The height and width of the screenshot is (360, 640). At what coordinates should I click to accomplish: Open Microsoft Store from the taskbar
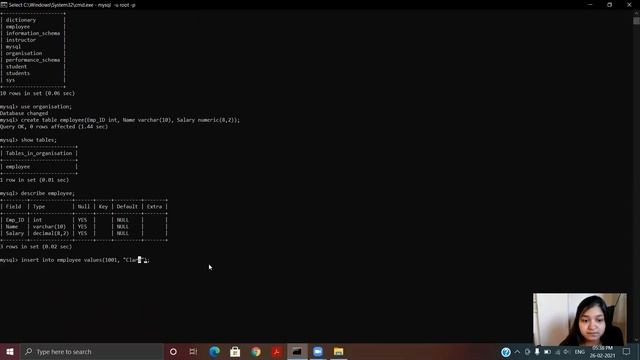[x=235, y=351]
